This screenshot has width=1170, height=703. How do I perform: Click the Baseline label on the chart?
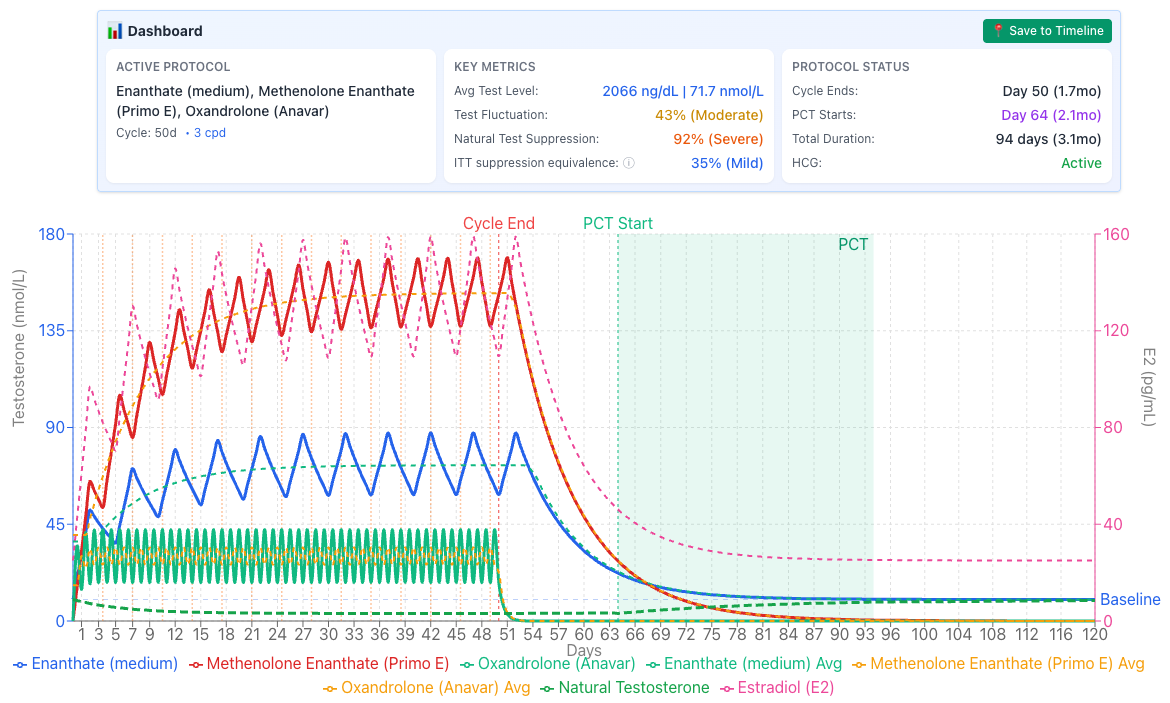click(x=1130, y=599)
